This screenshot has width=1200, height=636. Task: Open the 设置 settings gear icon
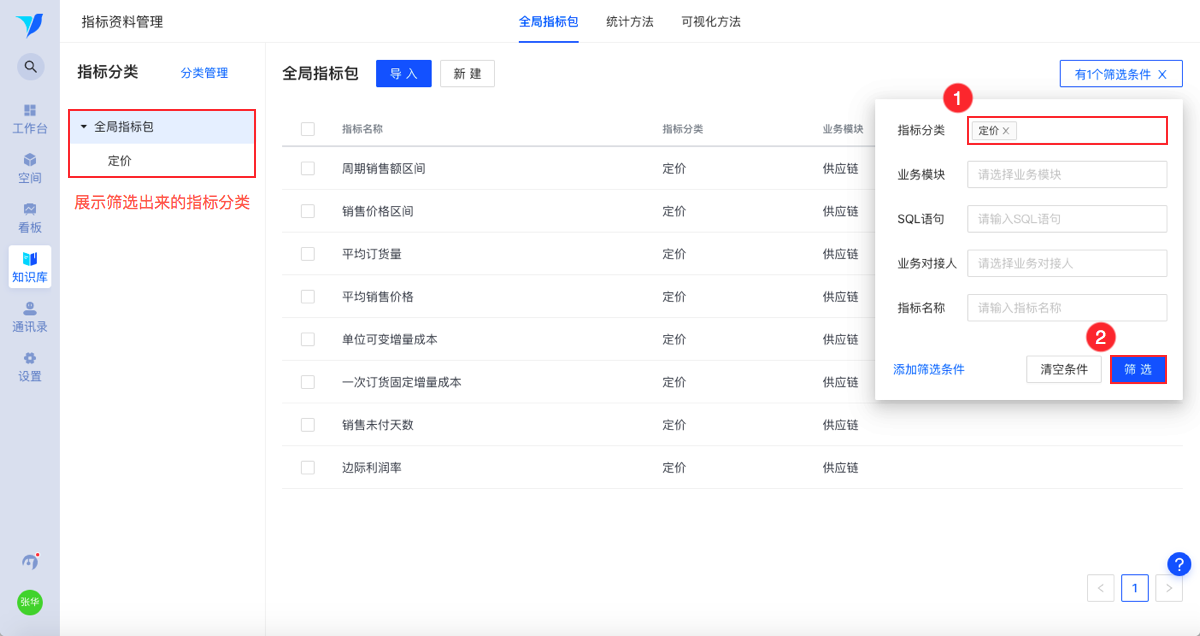(30, 358)
